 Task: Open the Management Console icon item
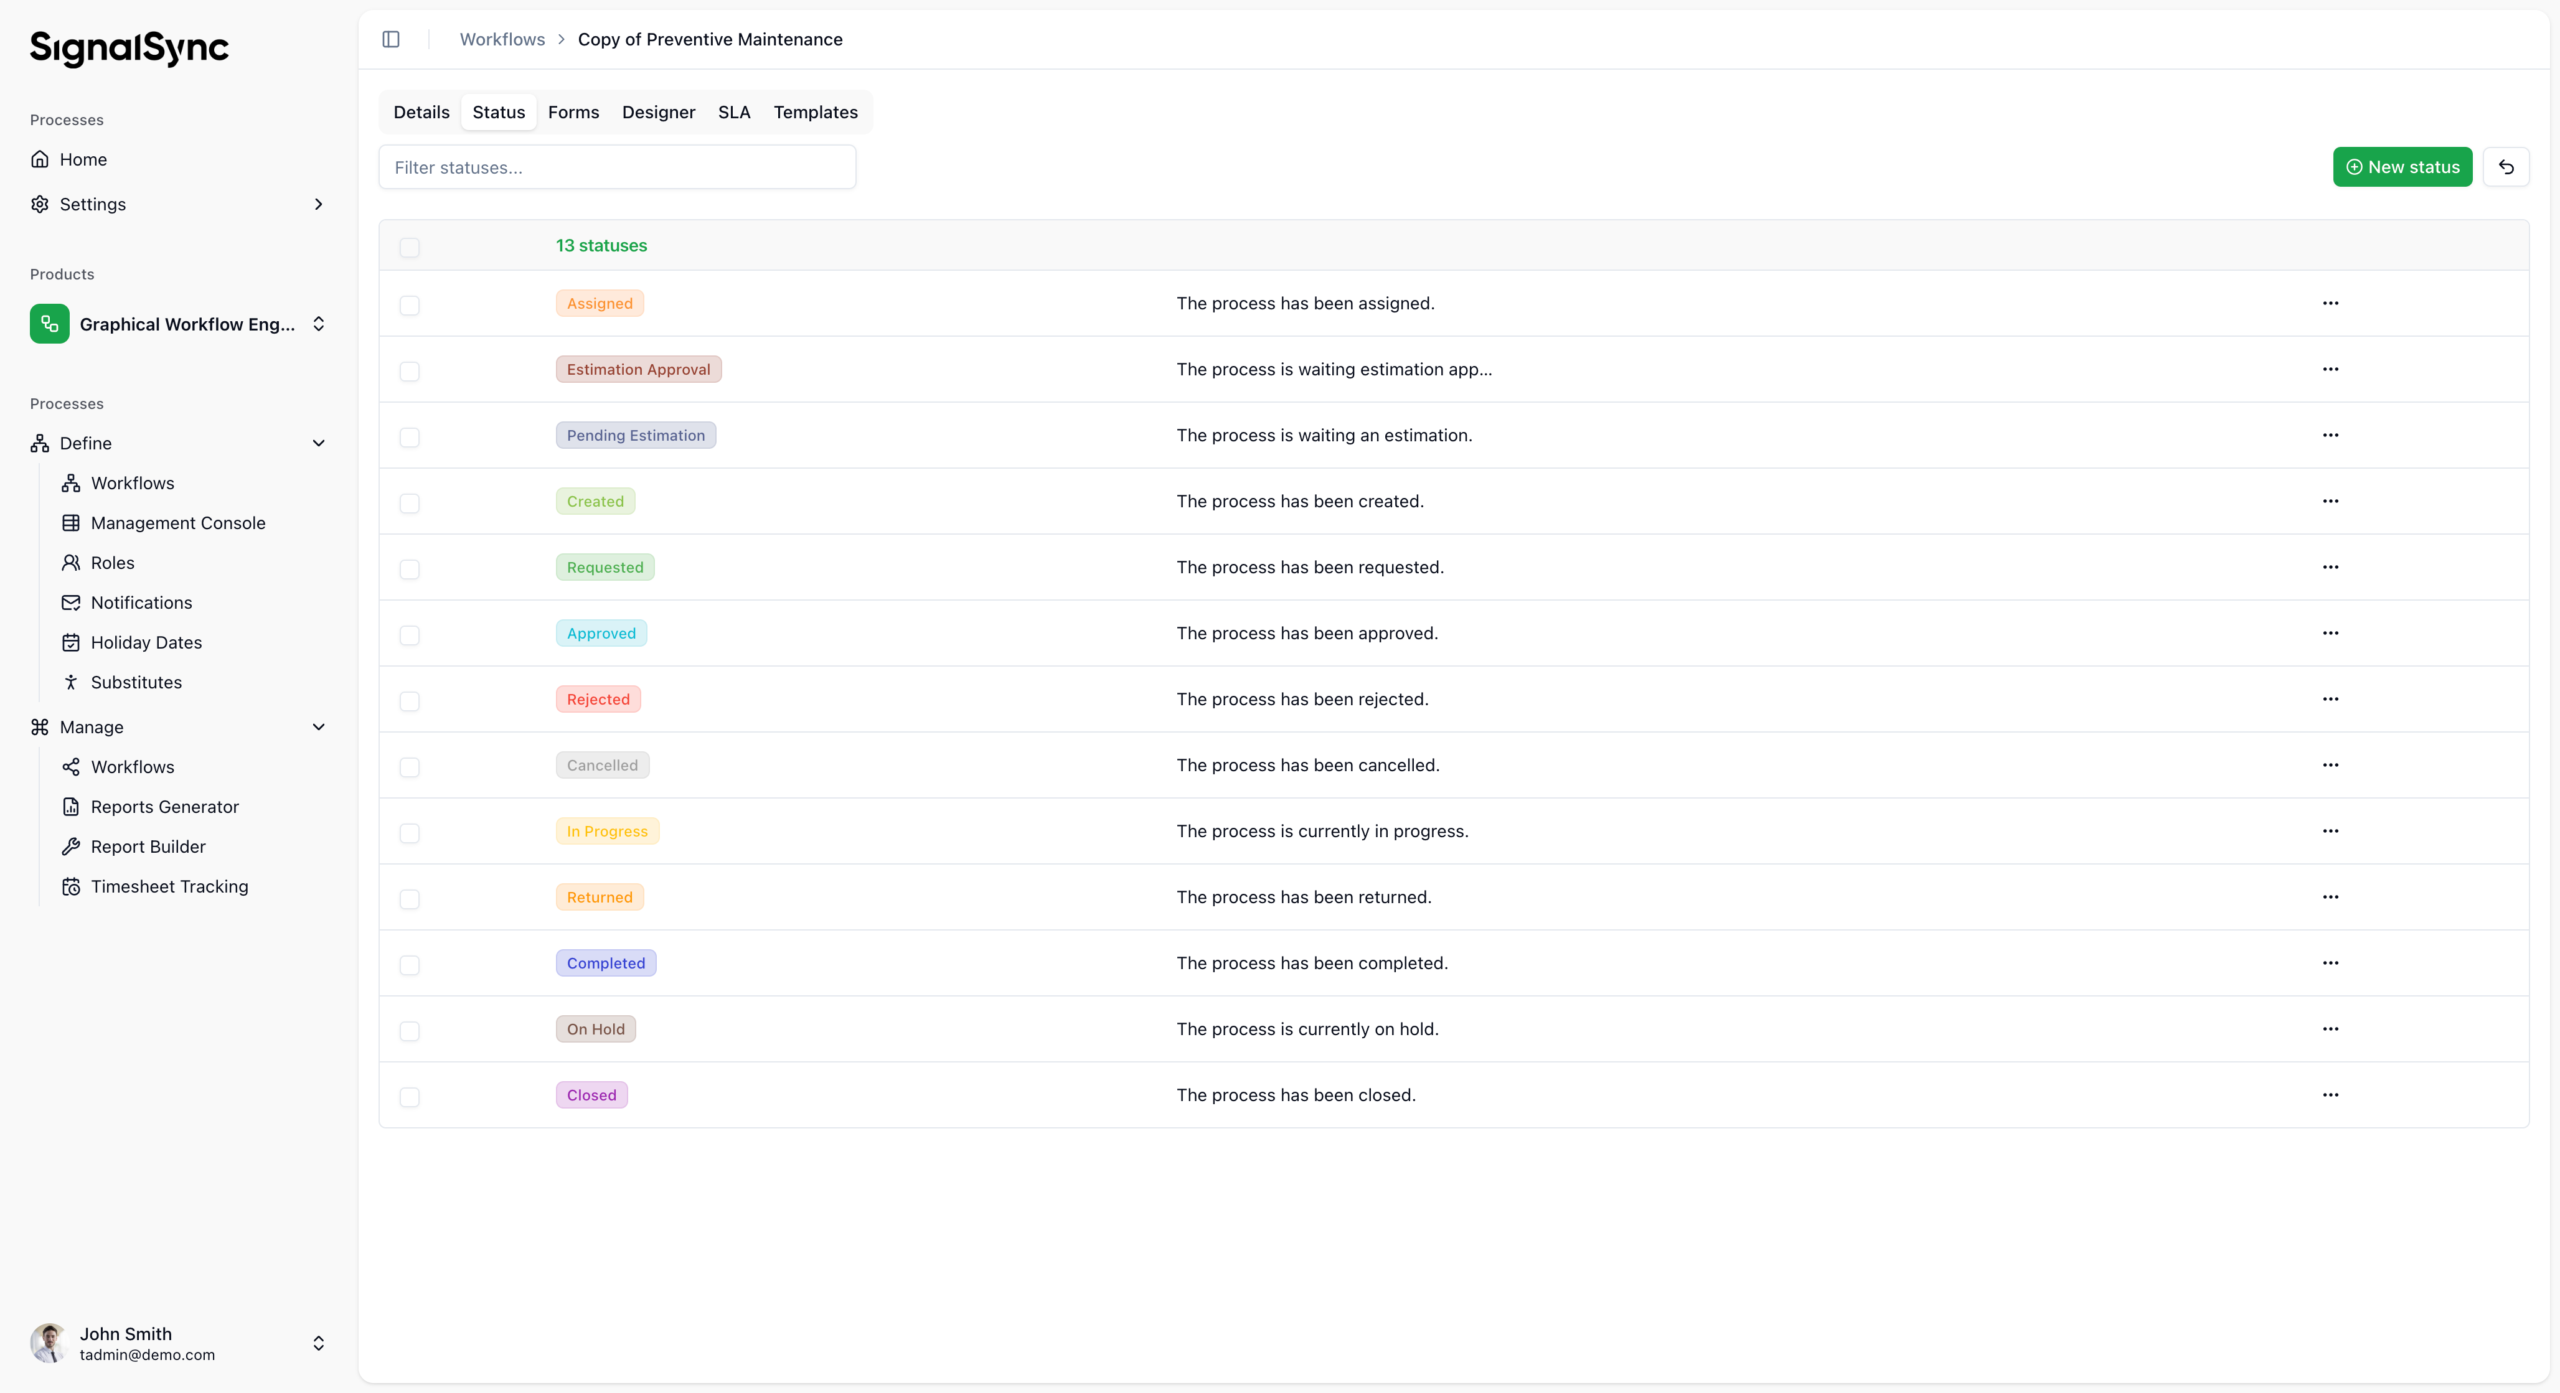[x=71, y=523]
